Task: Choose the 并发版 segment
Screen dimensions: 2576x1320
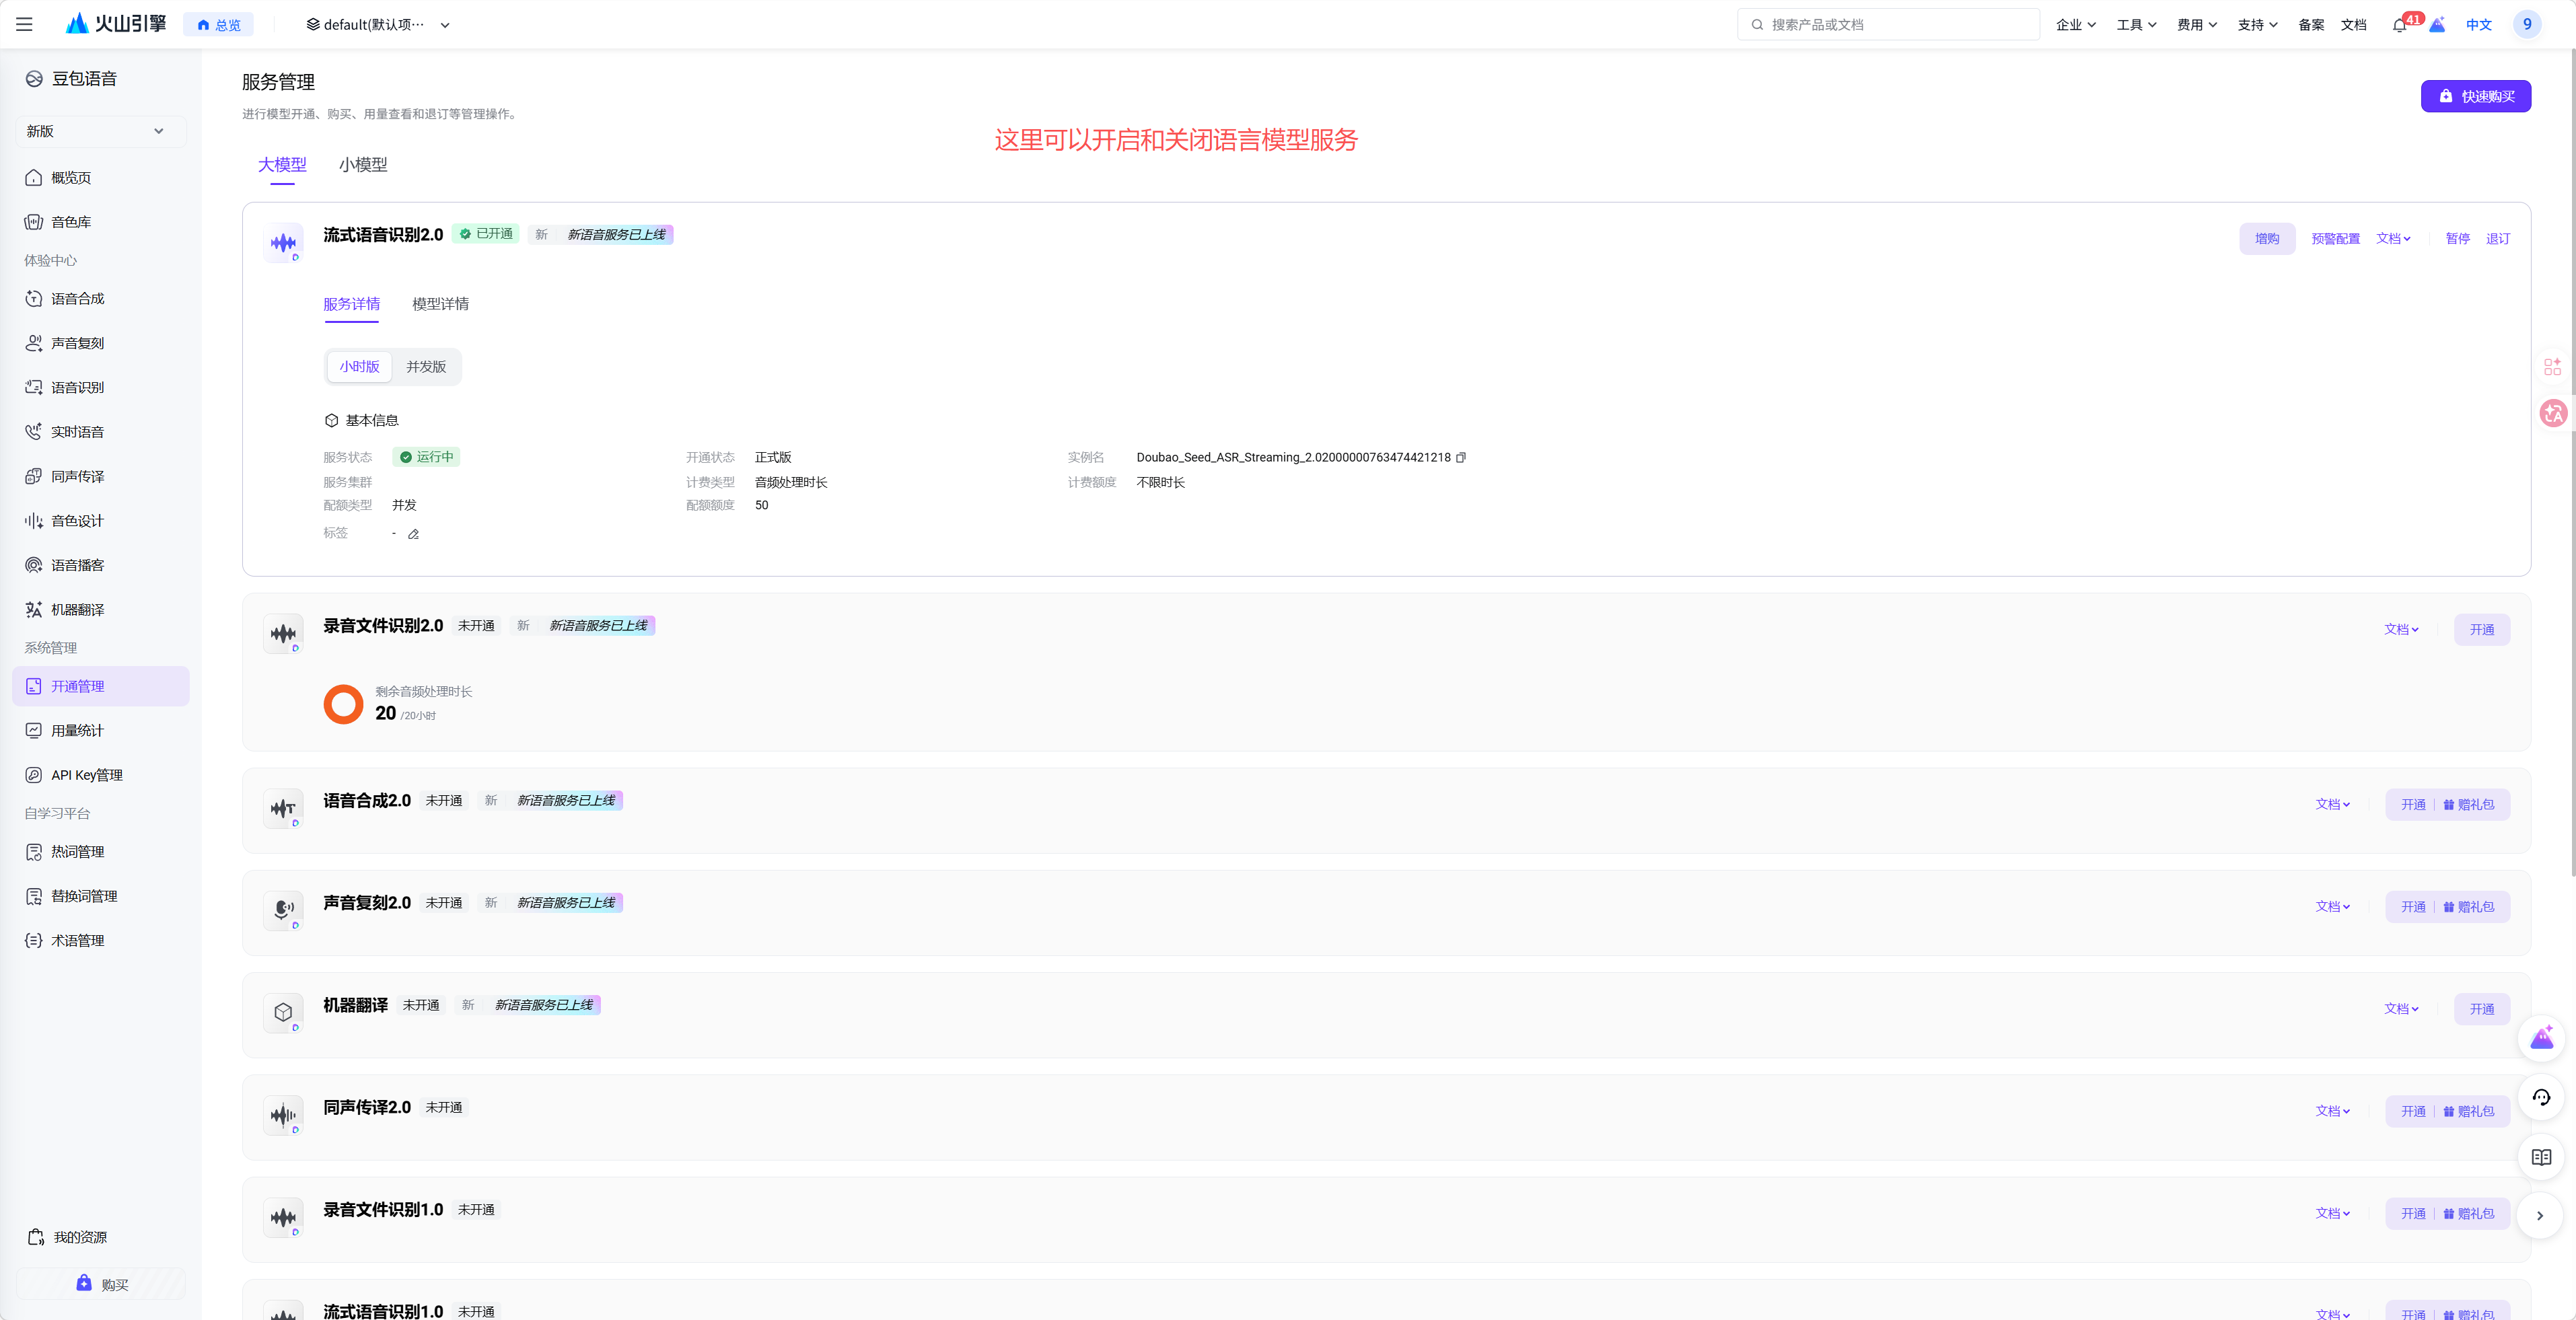Action: tap(426, 367)
